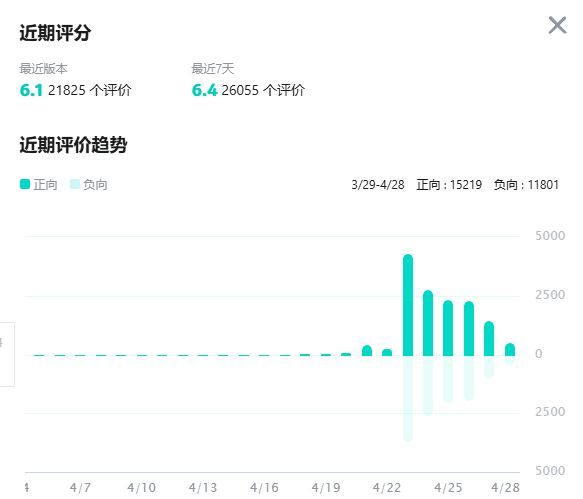Click the 最近7天 label
The image size is (583, 499).
213,69
